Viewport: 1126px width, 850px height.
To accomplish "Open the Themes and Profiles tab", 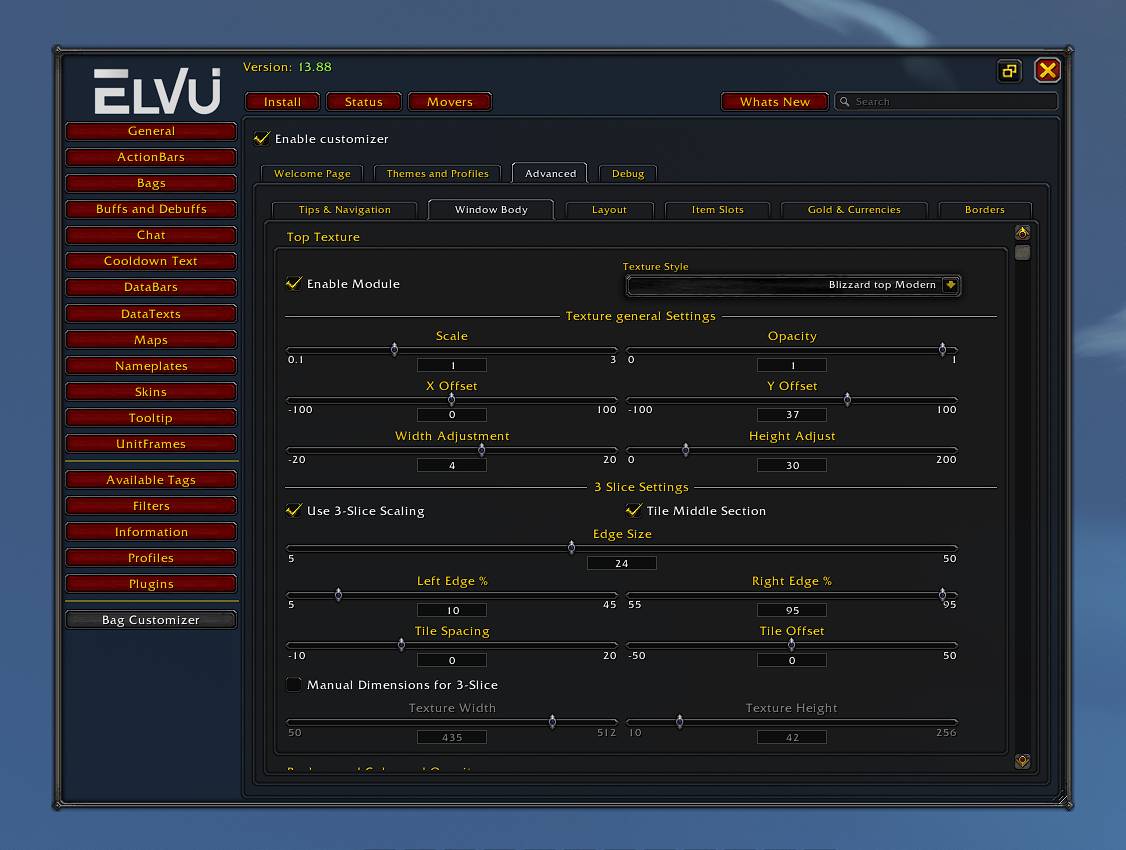I will tap(437, 174).
